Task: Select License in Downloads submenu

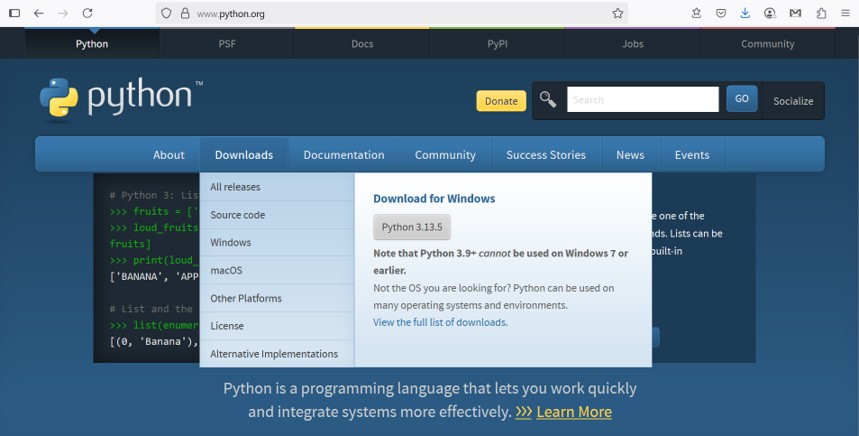Action: (x=277, y=326)
